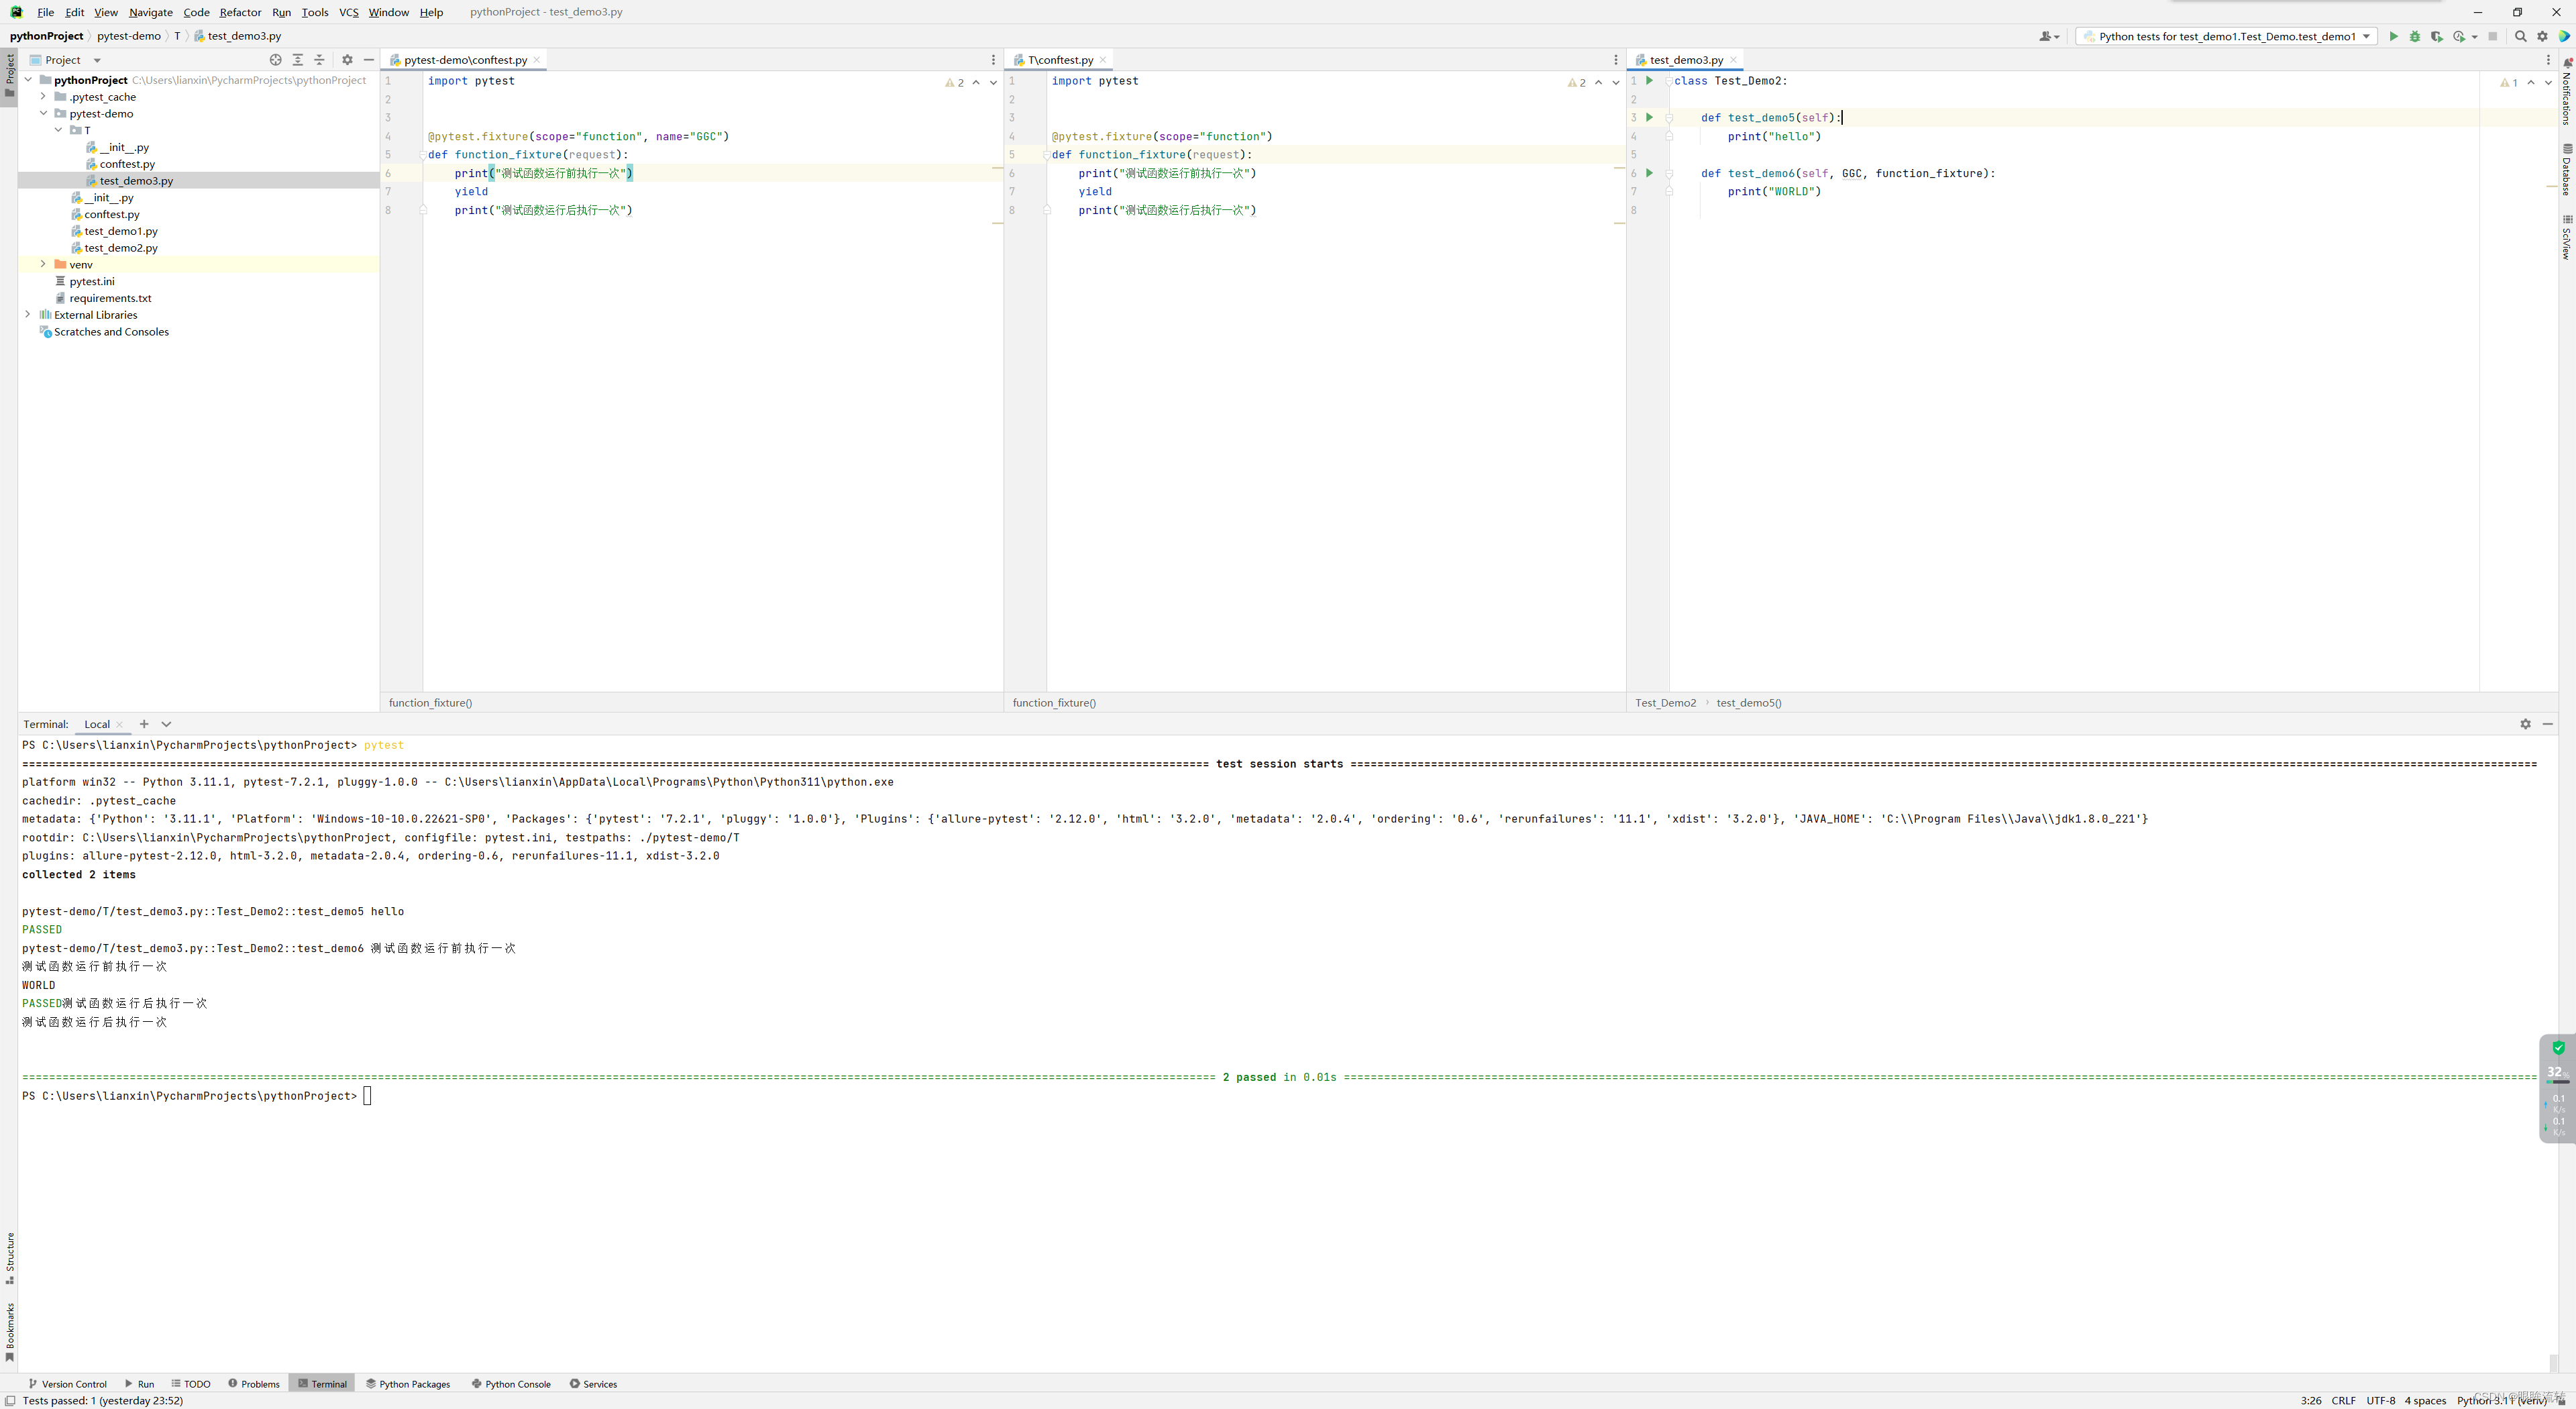Open Project panel options gear
Image resolution: width=2576 pixels, height=1409 pixels.
tap(347, 60)
